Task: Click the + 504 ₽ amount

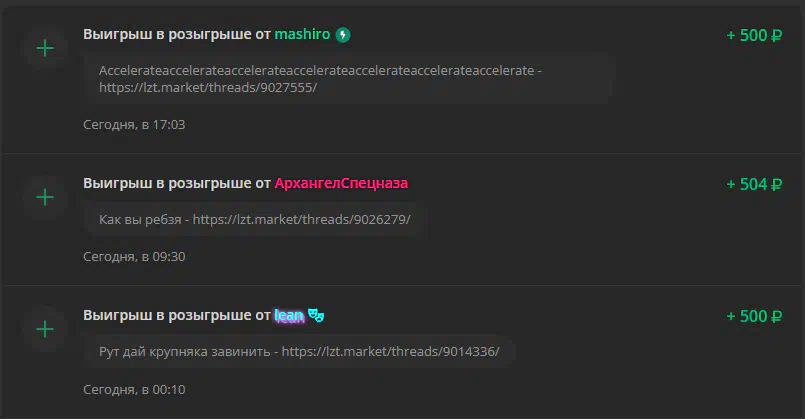Action: click(x=754, y=184)
